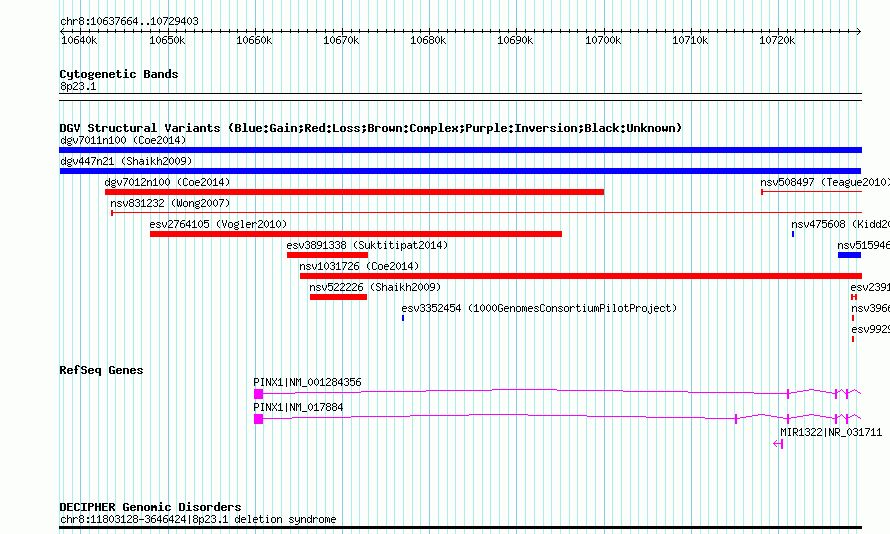Click the esv3891338 (Suktitipat2014) red bar
This screenshot has width=890, height=534.
(328, 255)
